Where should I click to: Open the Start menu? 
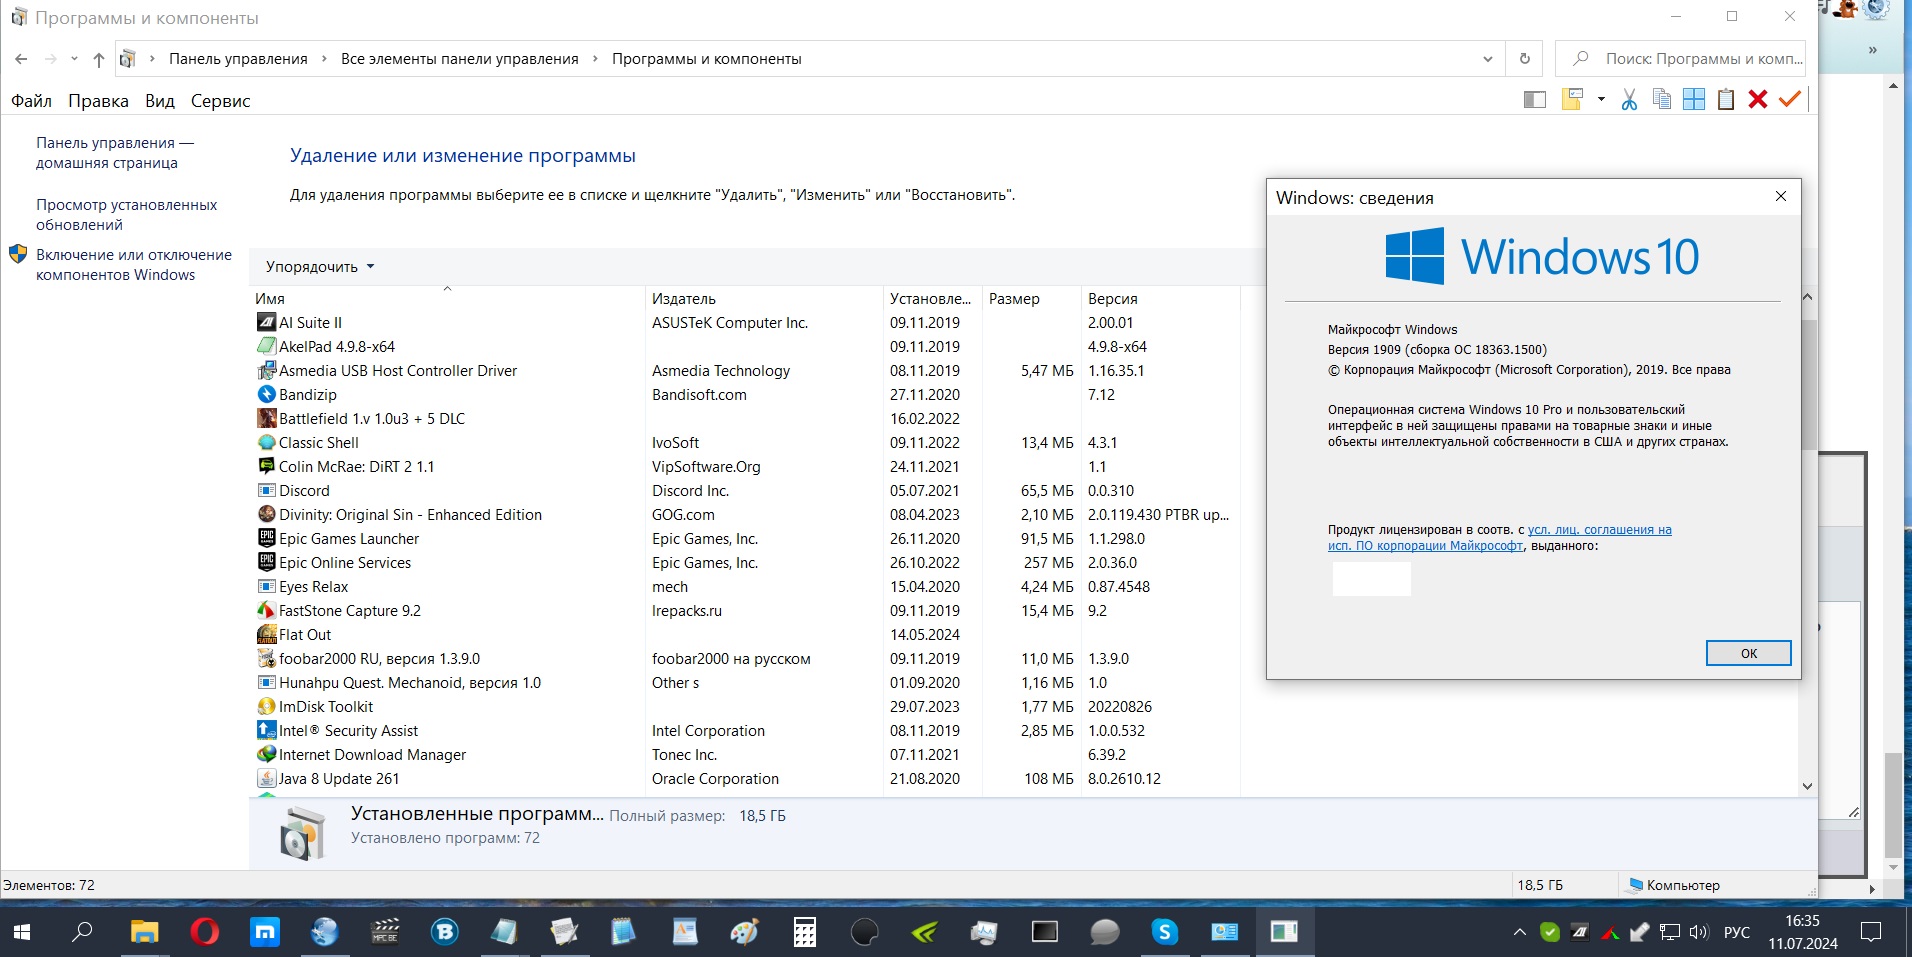click(x=22, y=933)
